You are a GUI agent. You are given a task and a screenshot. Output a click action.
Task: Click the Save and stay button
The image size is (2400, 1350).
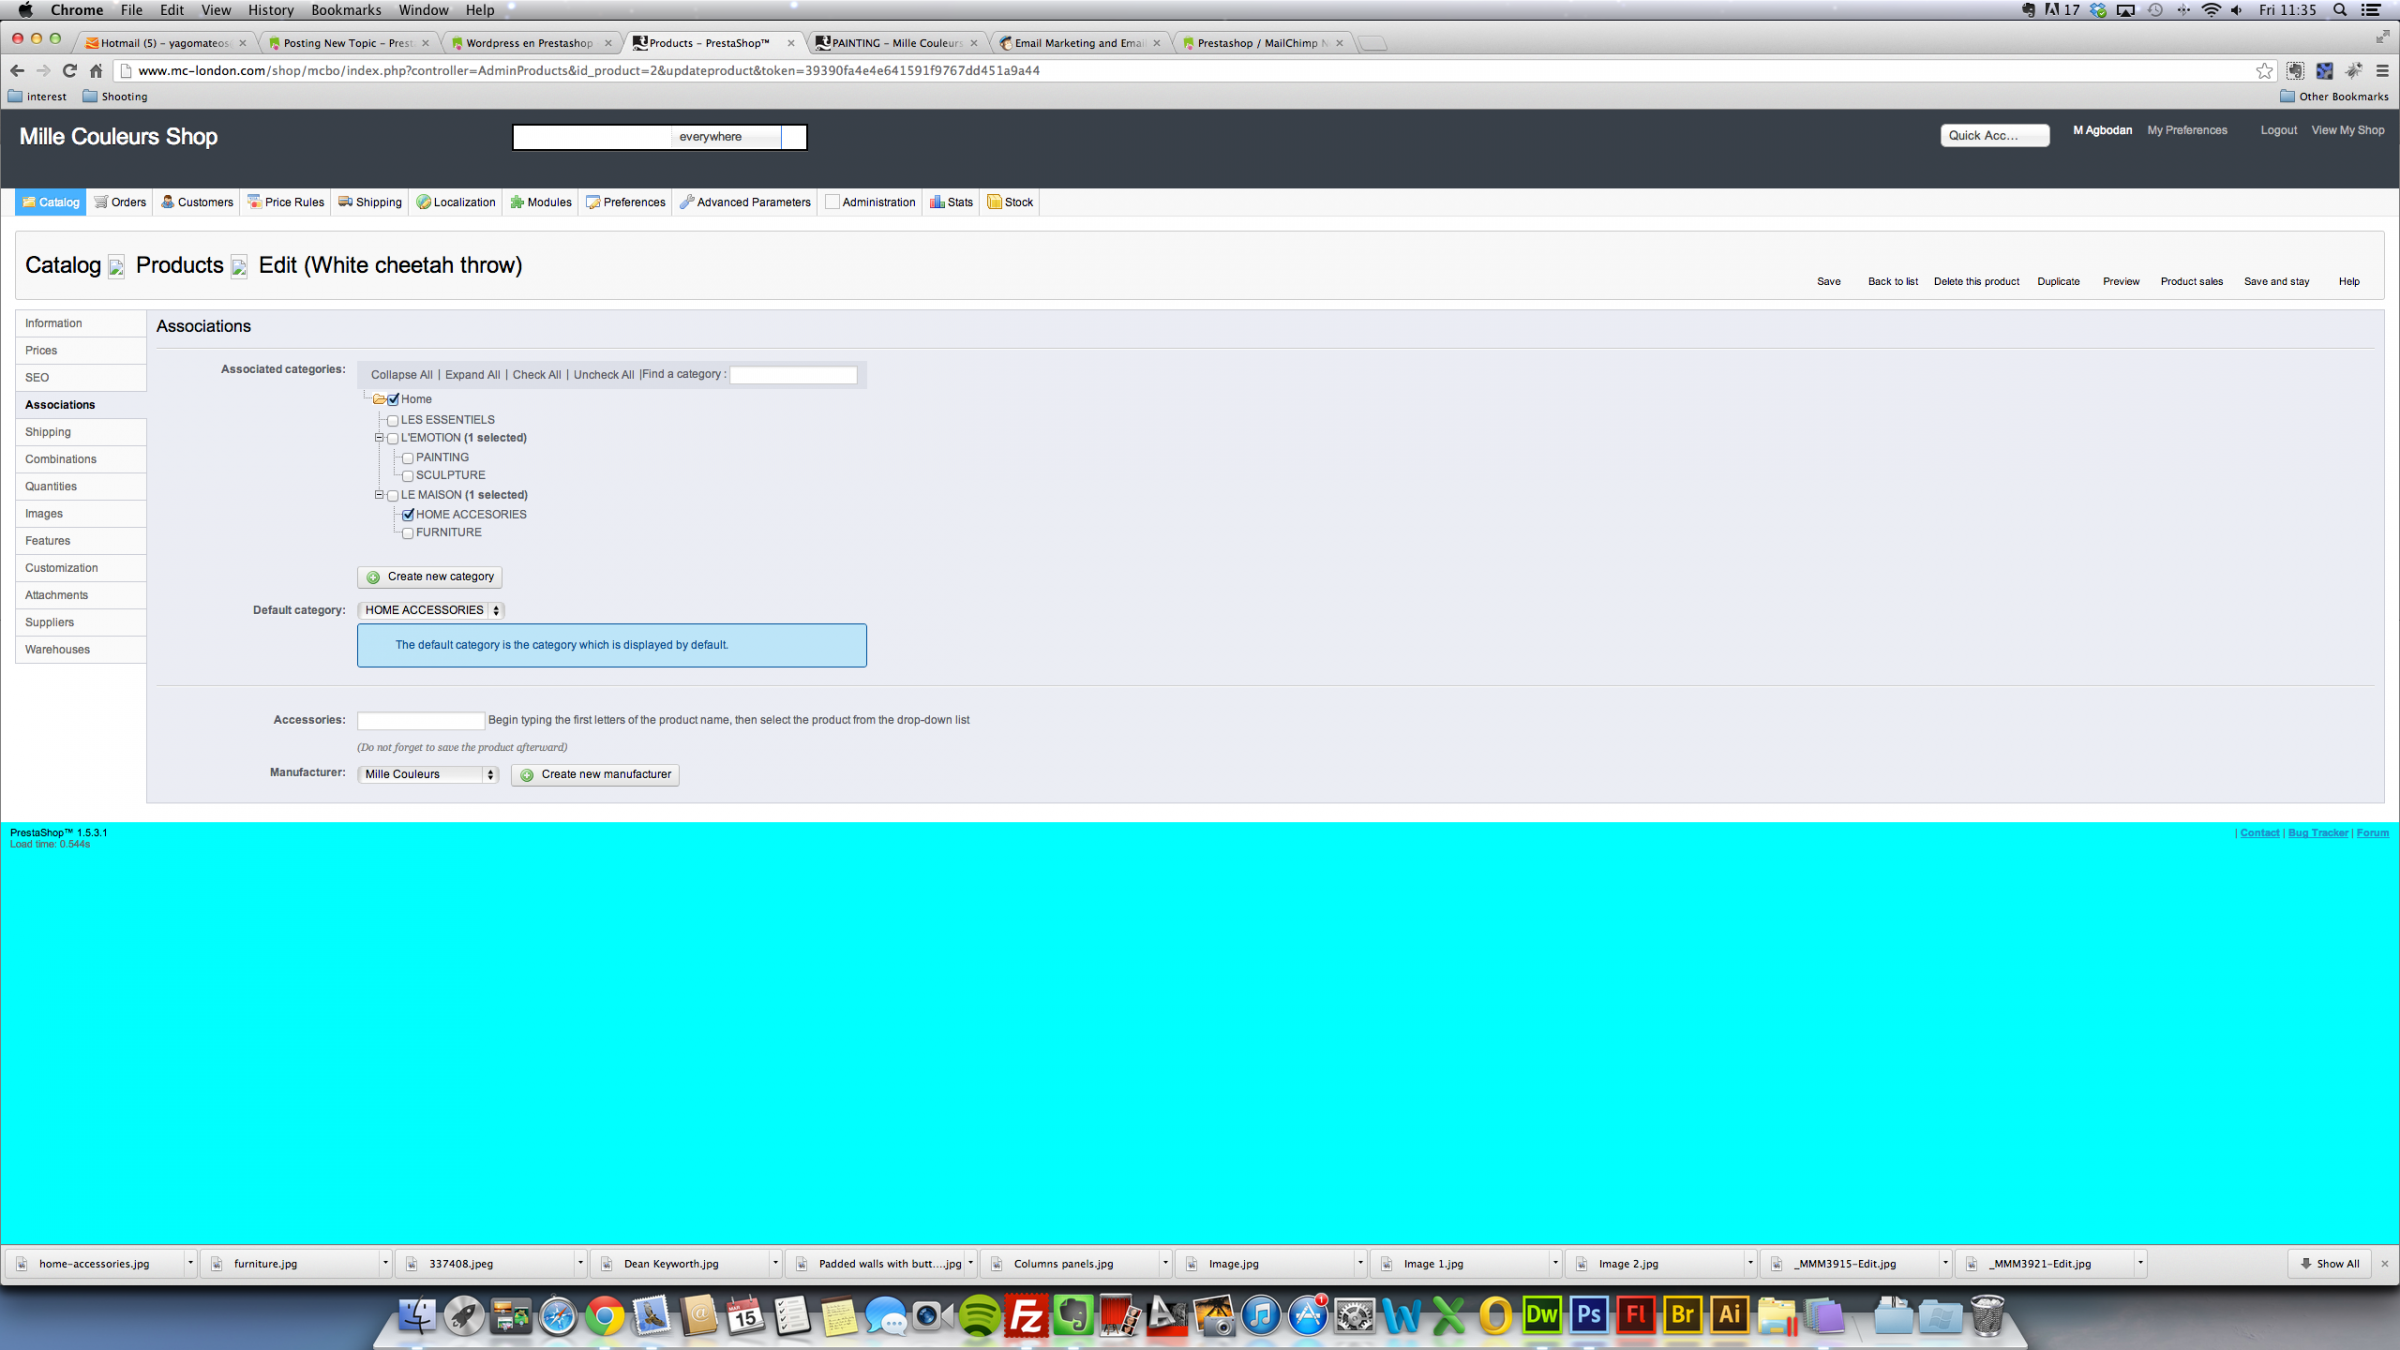(x=2276, y=281)
